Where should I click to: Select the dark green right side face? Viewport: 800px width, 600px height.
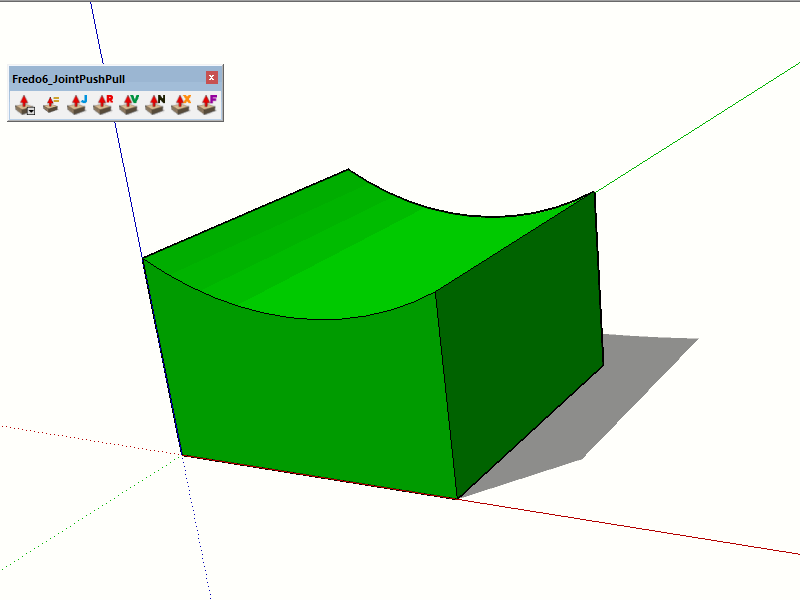tap(520, 340)
